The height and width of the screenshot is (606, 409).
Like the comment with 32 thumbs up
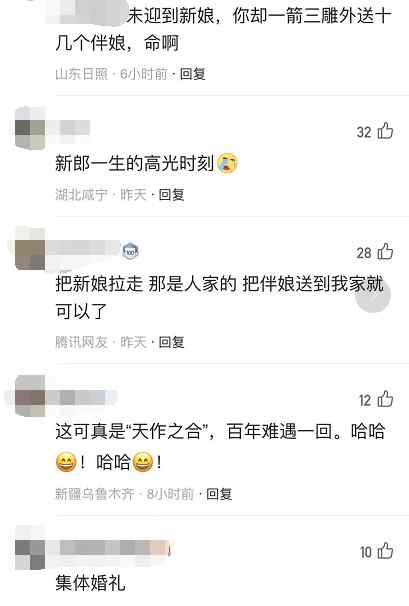(385, 131)
